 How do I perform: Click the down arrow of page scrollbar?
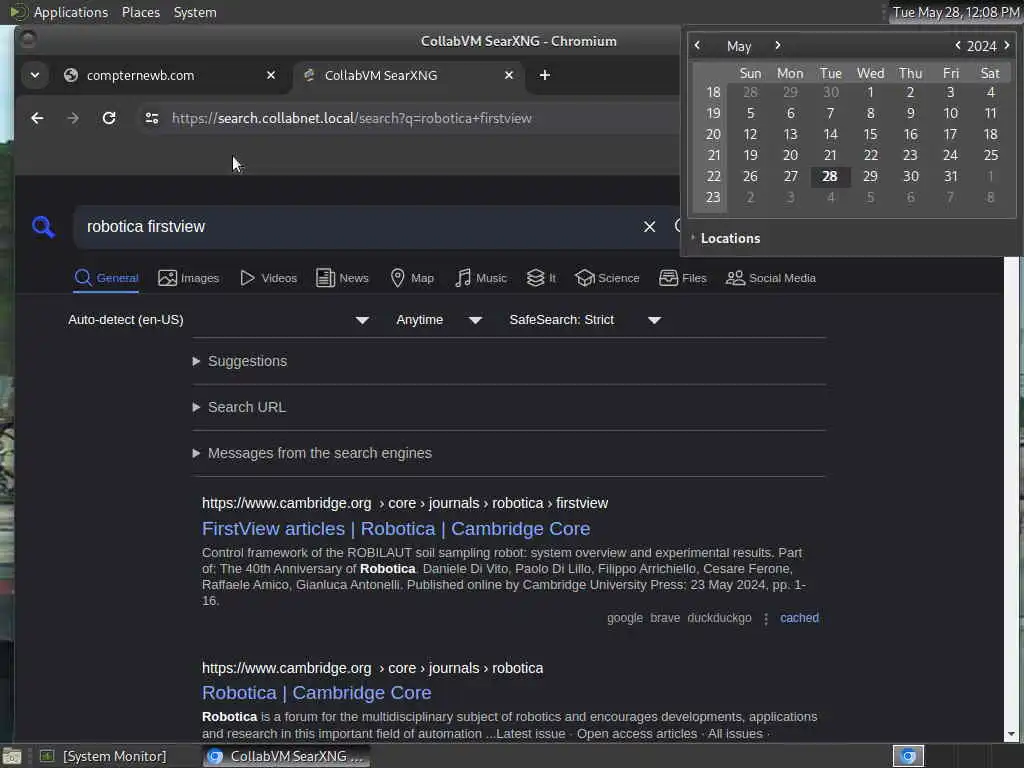click(x=1012, y=735)
